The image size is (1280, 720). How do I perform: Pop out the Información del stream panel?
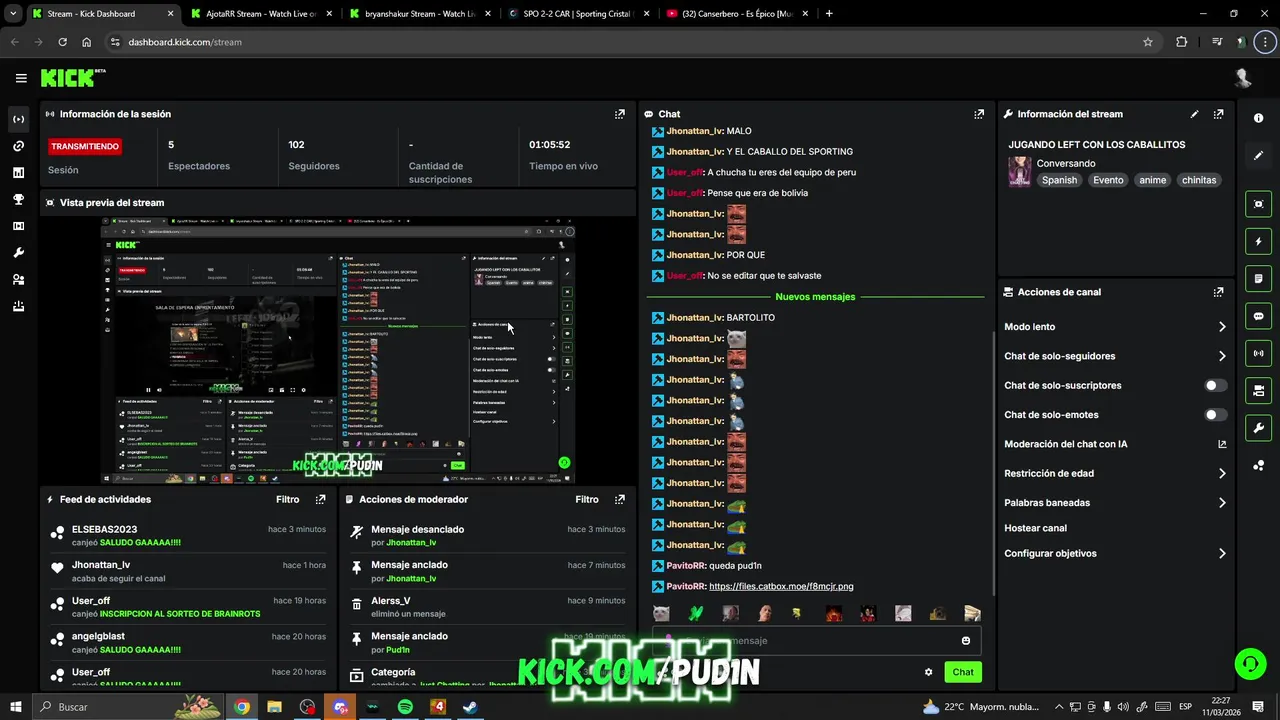click(x=1218, y=114)
